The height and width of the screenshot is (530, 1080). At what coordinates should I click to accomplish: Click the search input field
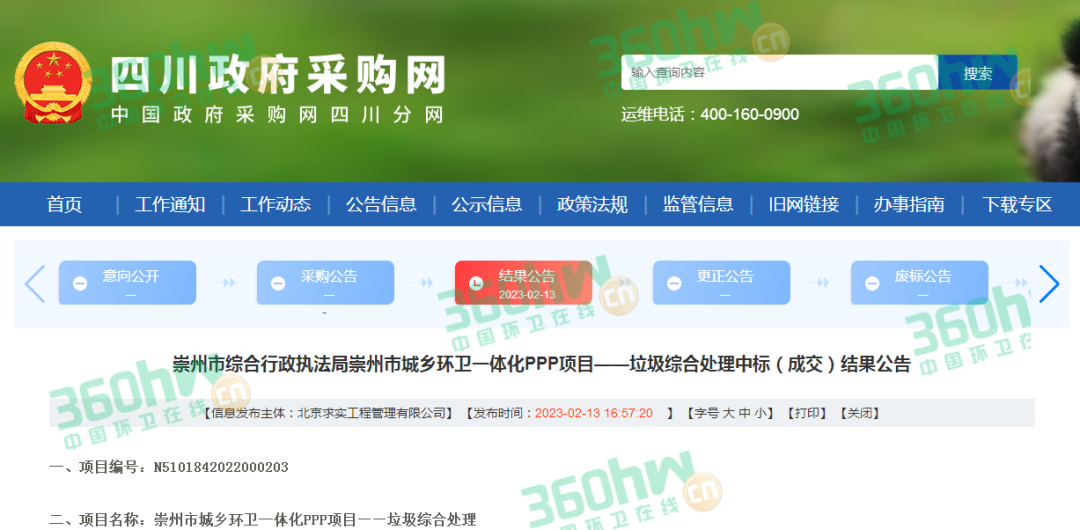779,72
